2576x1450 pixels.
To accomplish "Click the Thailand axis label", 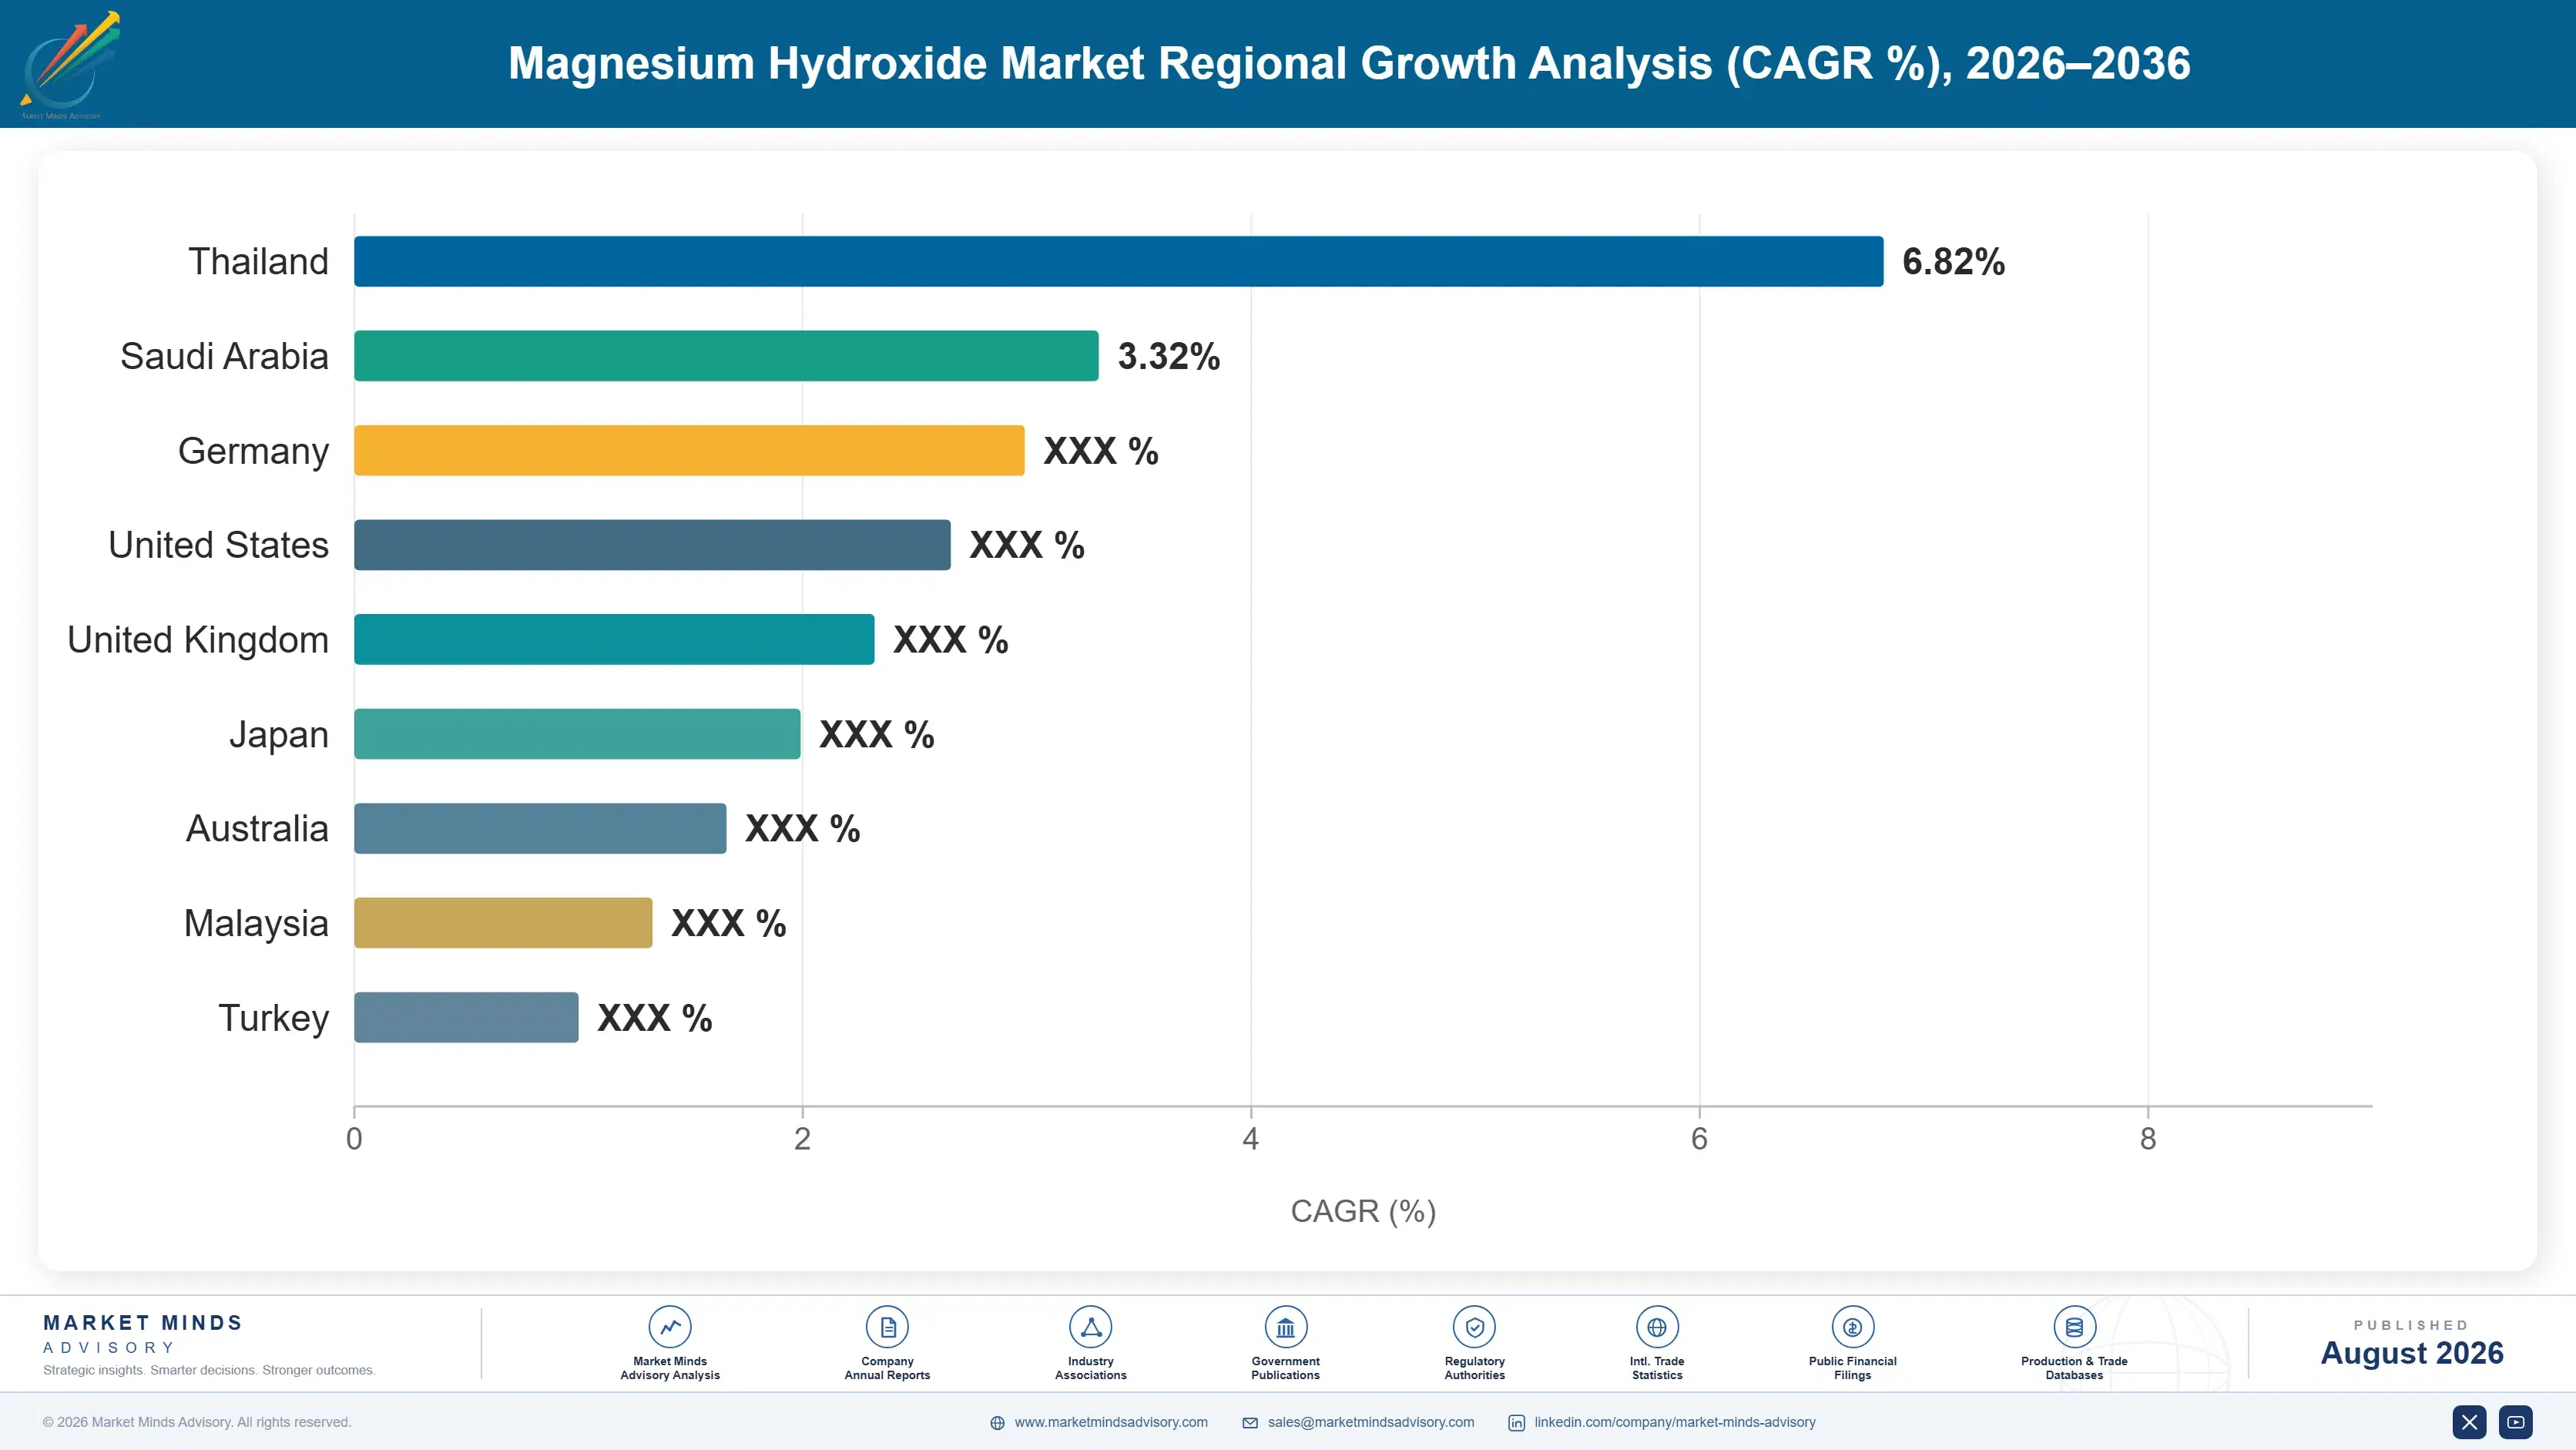I will coord(258,261).
